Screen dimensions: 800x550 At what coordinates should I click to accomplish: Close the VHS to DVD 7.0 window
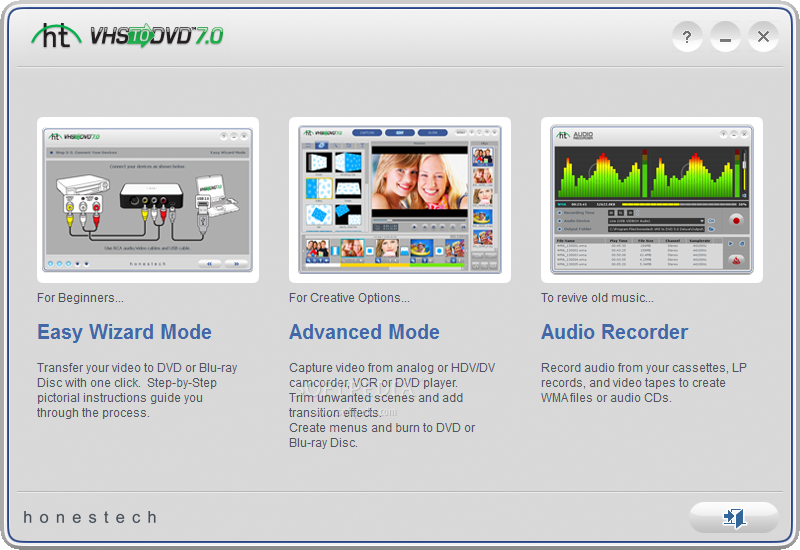click(763, 37)
